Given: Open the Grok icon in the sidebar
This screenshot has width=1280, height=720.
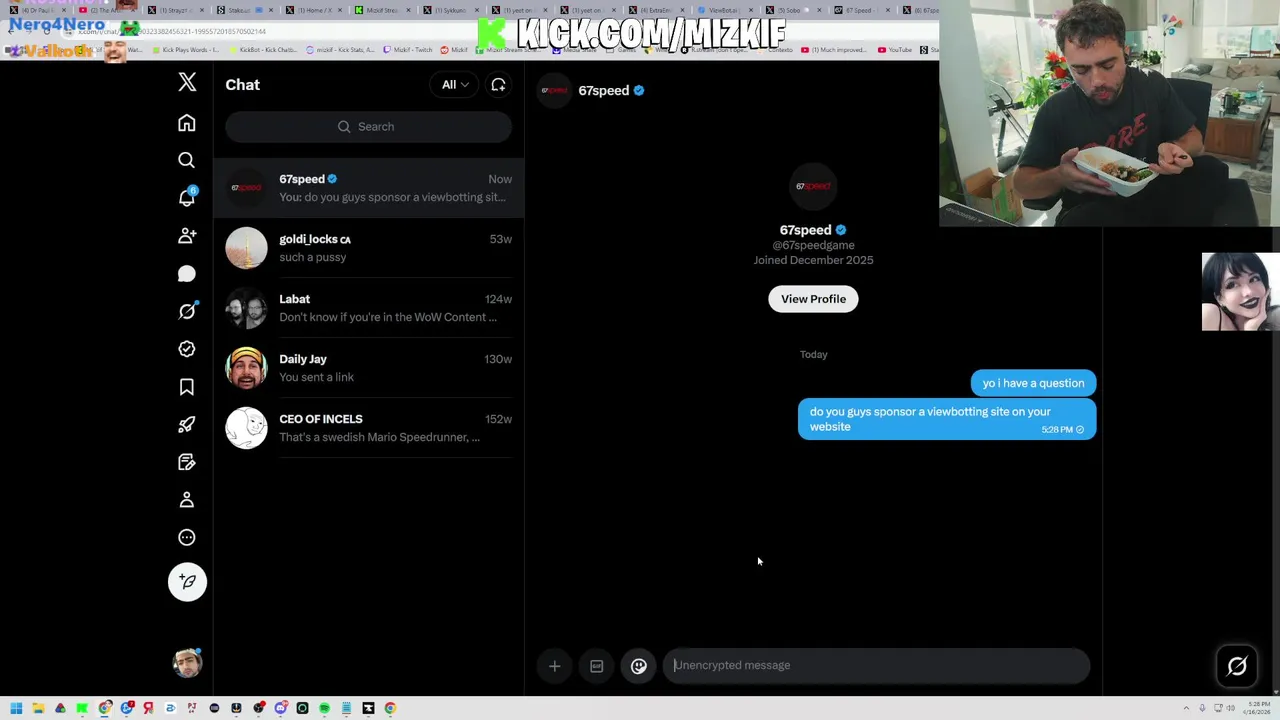Looking at the screenshot, I should (x=187, y=311).
